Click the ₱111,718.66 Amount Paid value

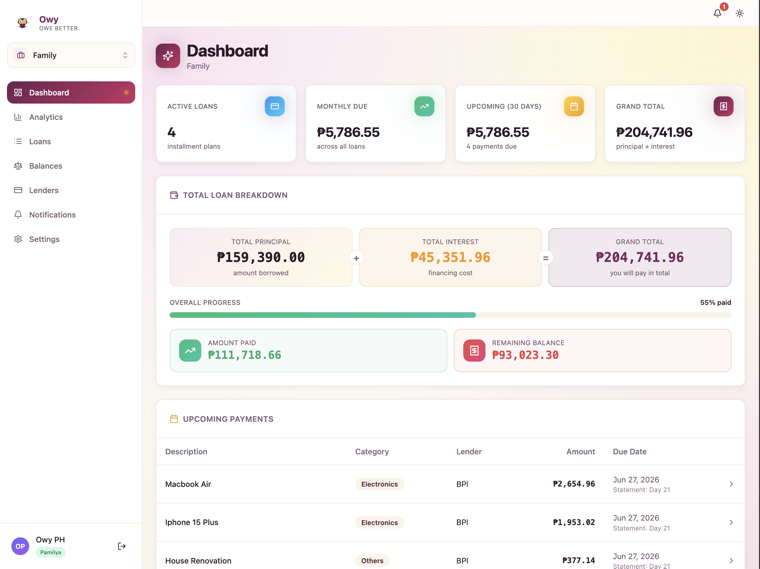(x=244, y=355)
